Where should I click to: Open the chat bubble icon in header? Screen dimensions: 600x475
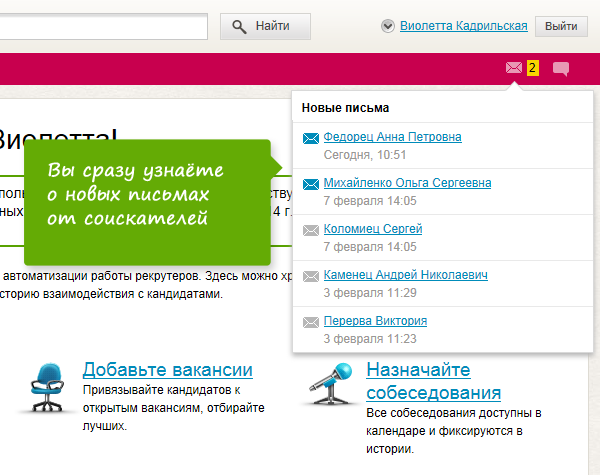(x=561, y=69)
